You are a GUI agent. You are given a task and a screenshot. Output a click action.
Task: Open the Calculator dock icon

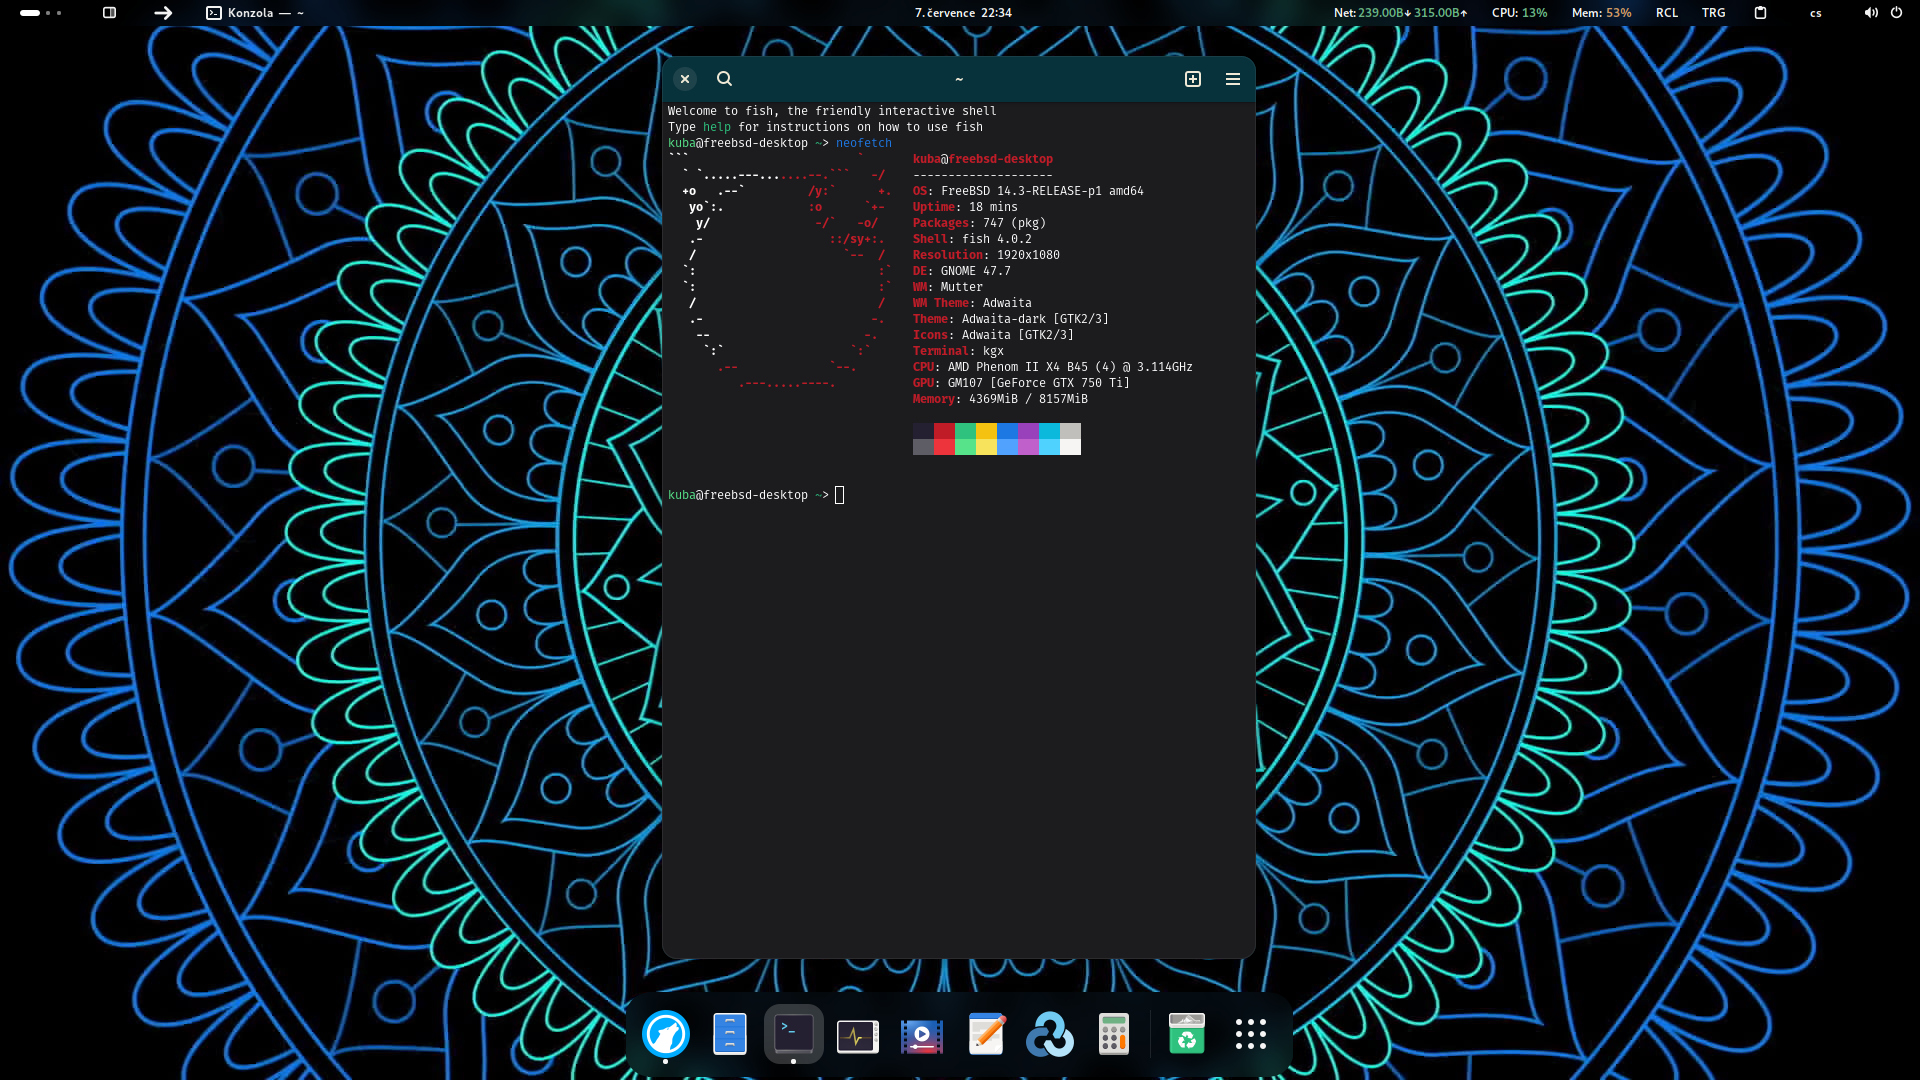point(1114,1034)
